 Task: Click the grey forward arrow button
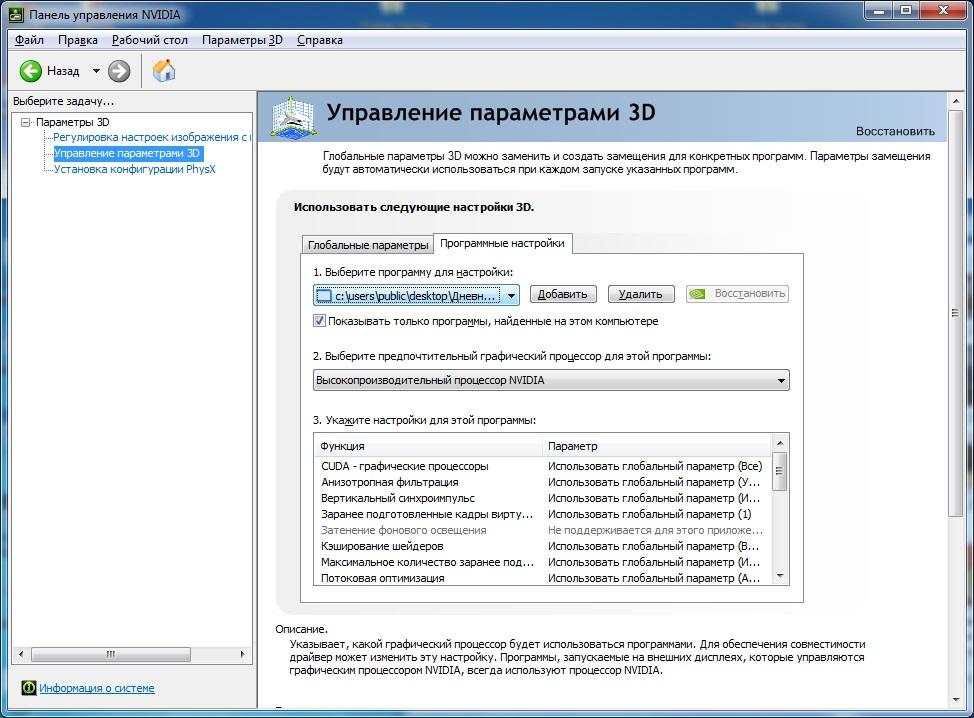(119, 71)
